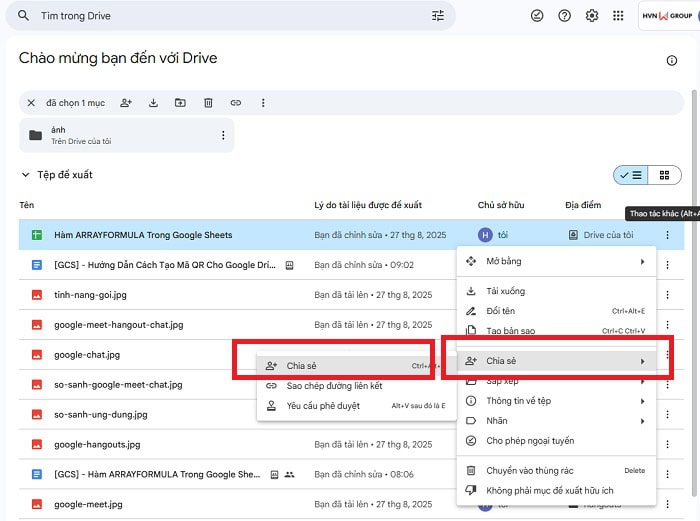Switch to grid layout view
Image resolution: width=700 pixels, height=521 pixels.
[664, 175]
